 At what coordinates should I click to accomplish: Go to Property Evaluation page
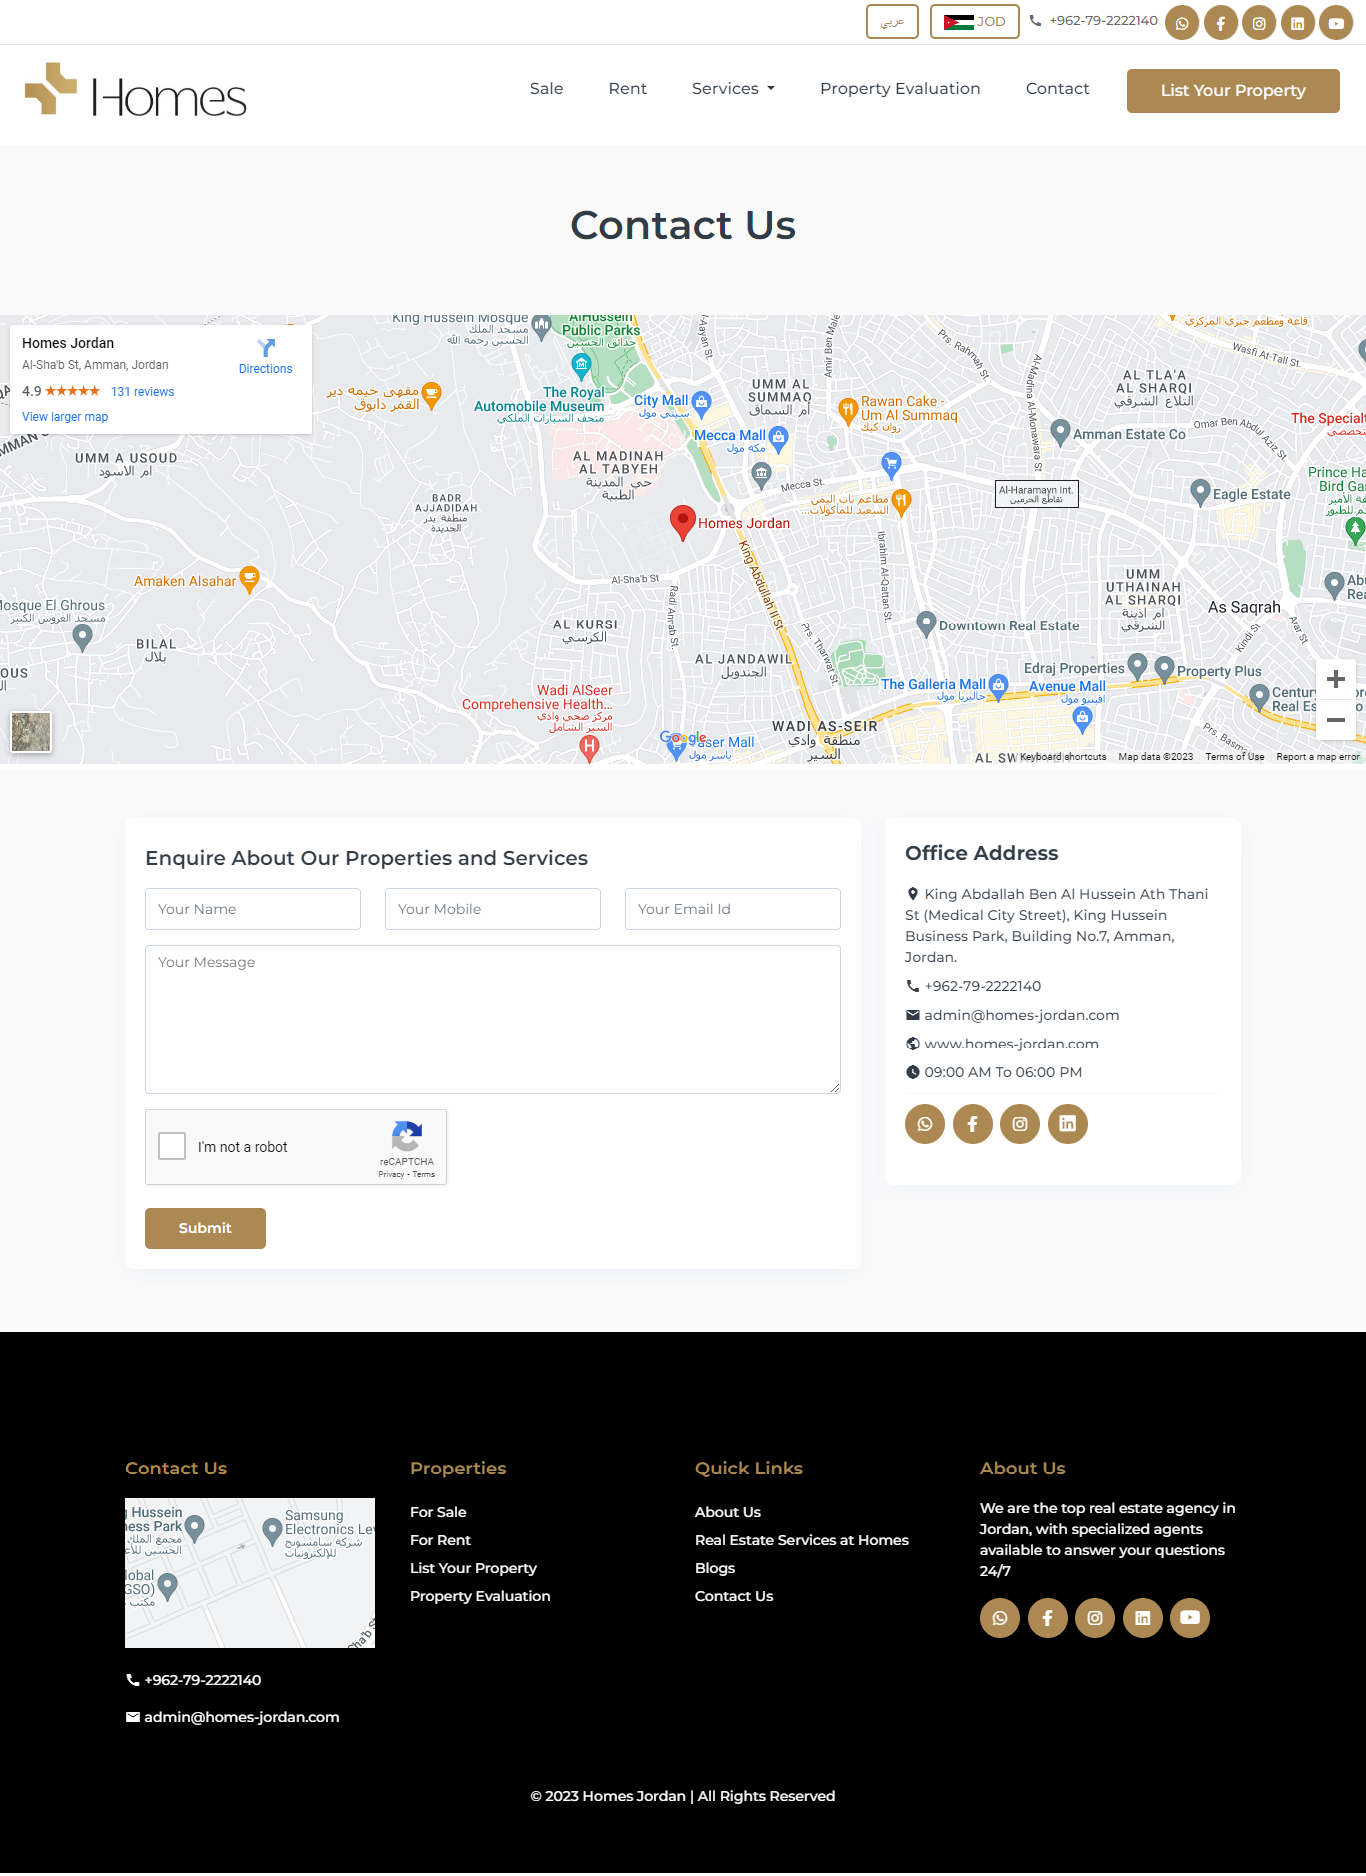[900, 89]
